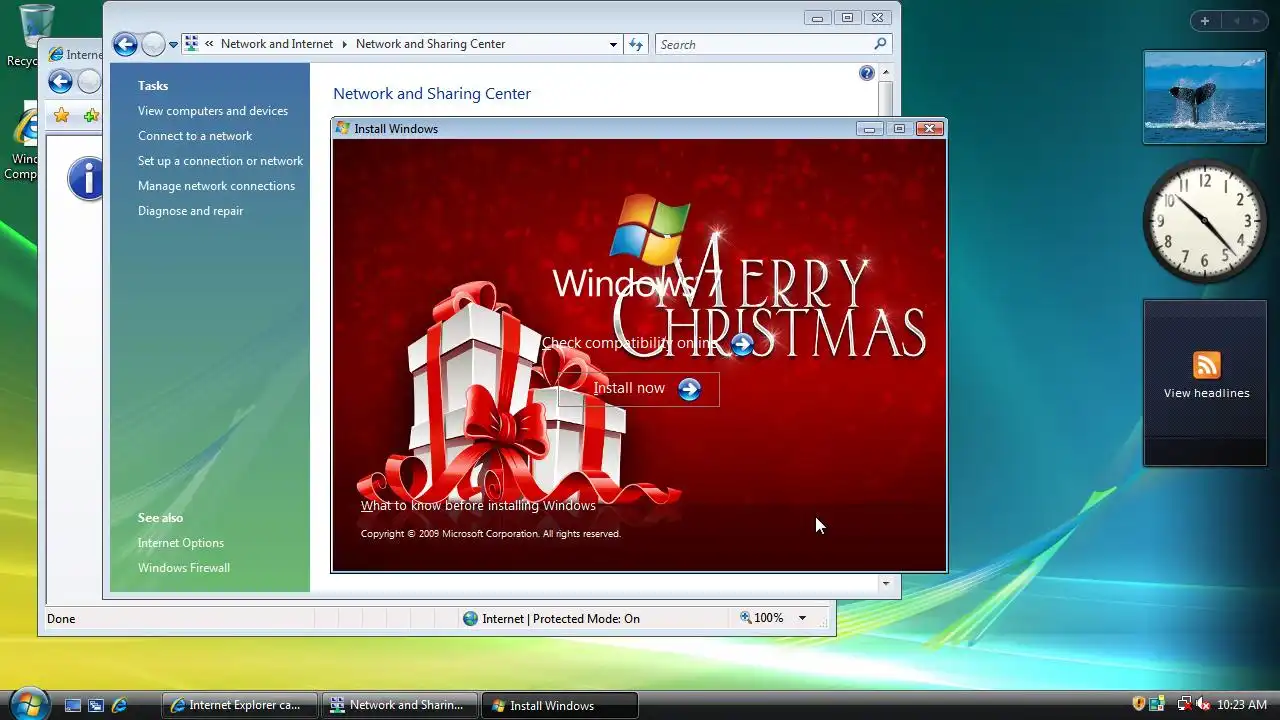Click the Internet Explorer title bar icon
1280x720 pixels.
(x=56, y=54)
